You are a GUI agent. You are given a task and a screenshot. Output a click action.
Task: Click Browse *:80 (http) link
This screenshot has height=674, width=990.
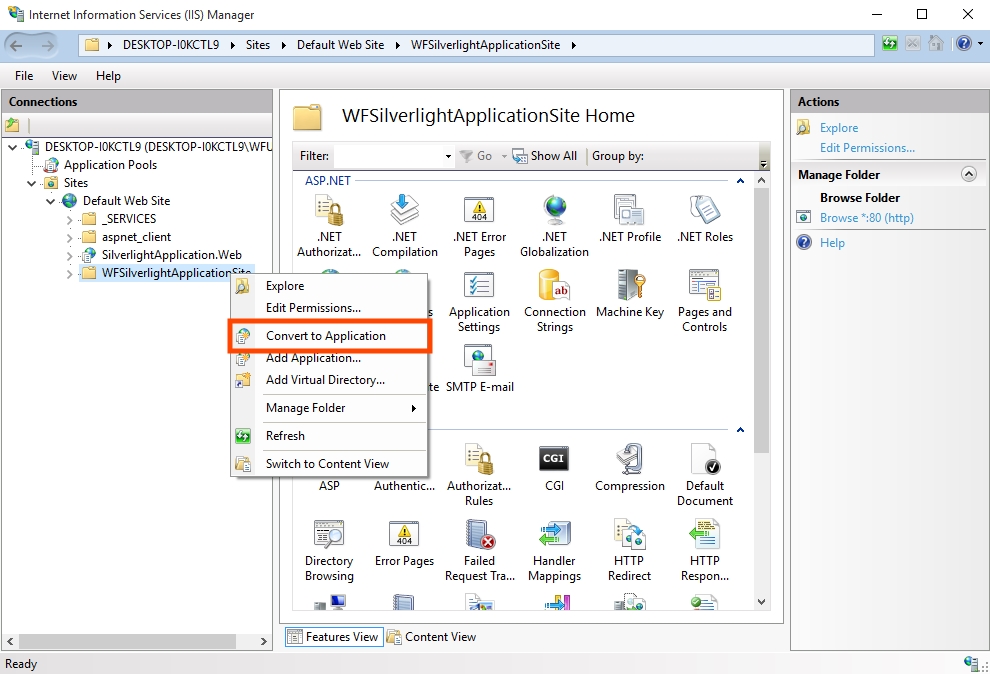coord(866,218)
